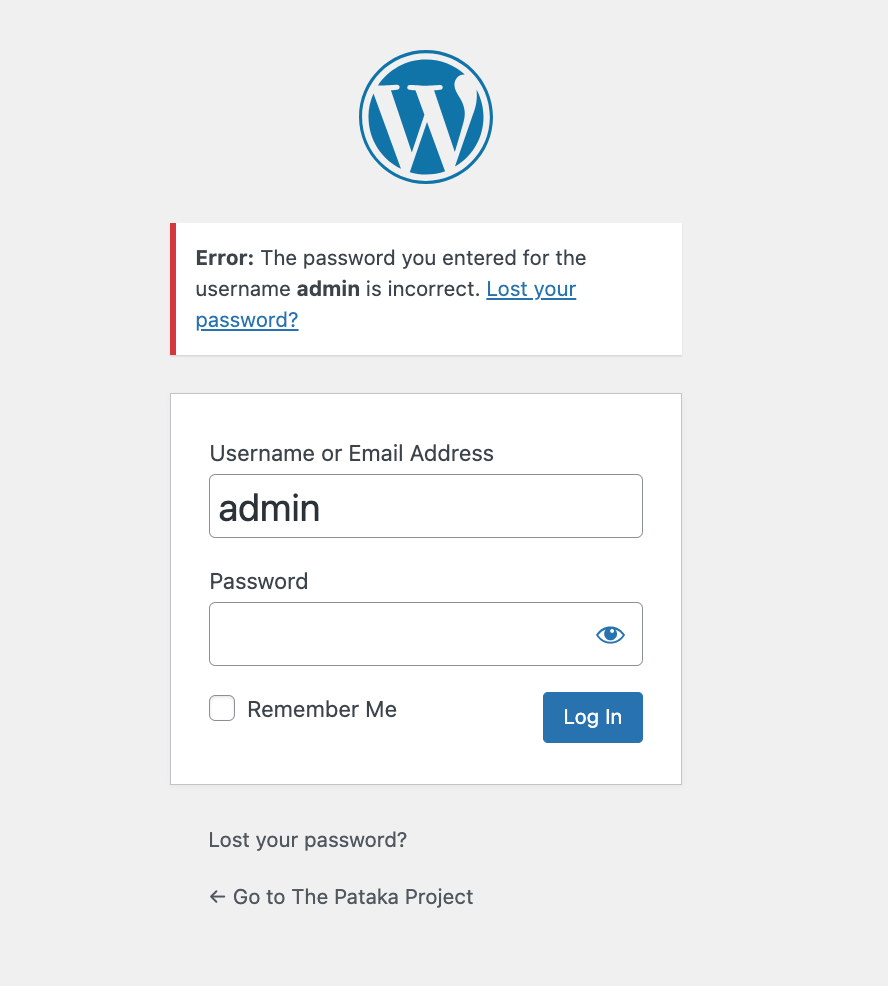888x986 pixels.
Task: Click the WordPress logo
Action: click(x=426, y=117)
